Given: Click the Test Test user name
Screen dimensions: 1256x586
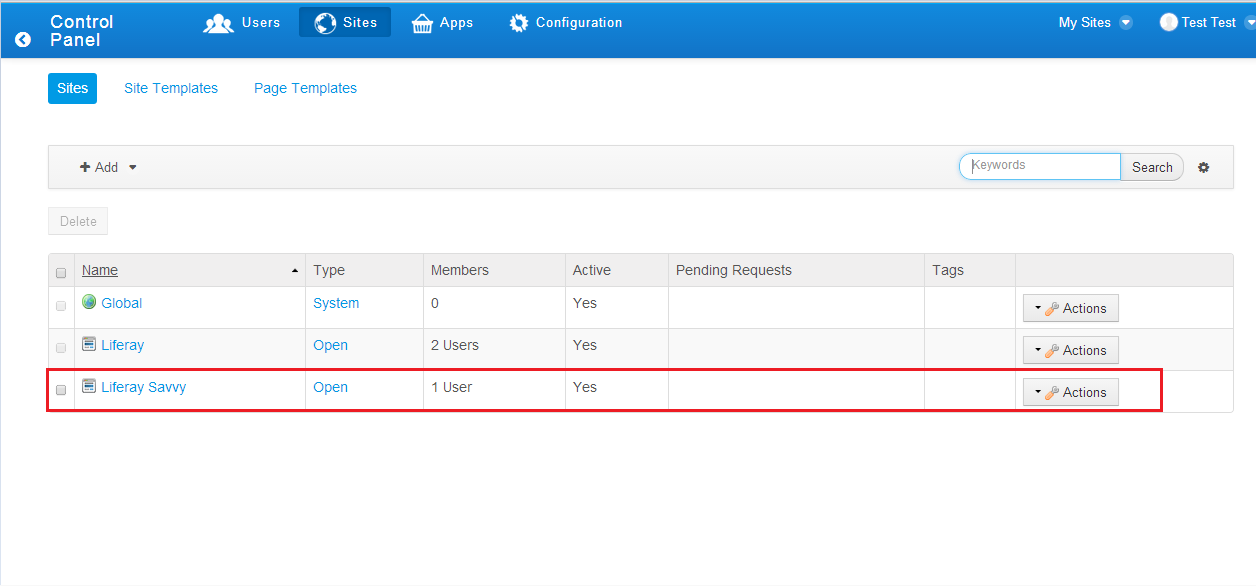Looking at the screenshot, I should pyautogui.click(x=1209, y=22).
